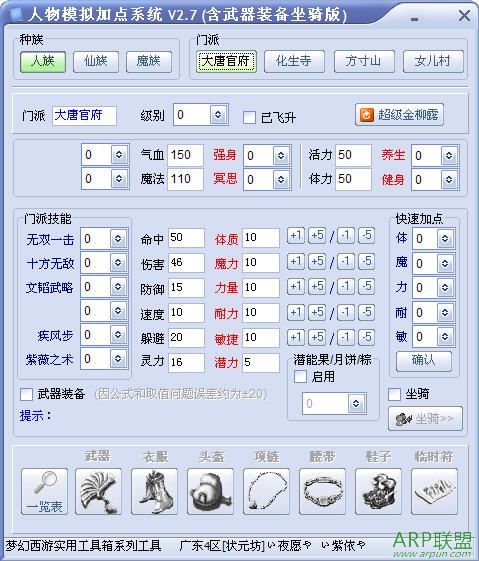
Task: Select the 人族 race toggle
Action: (43, 62)
